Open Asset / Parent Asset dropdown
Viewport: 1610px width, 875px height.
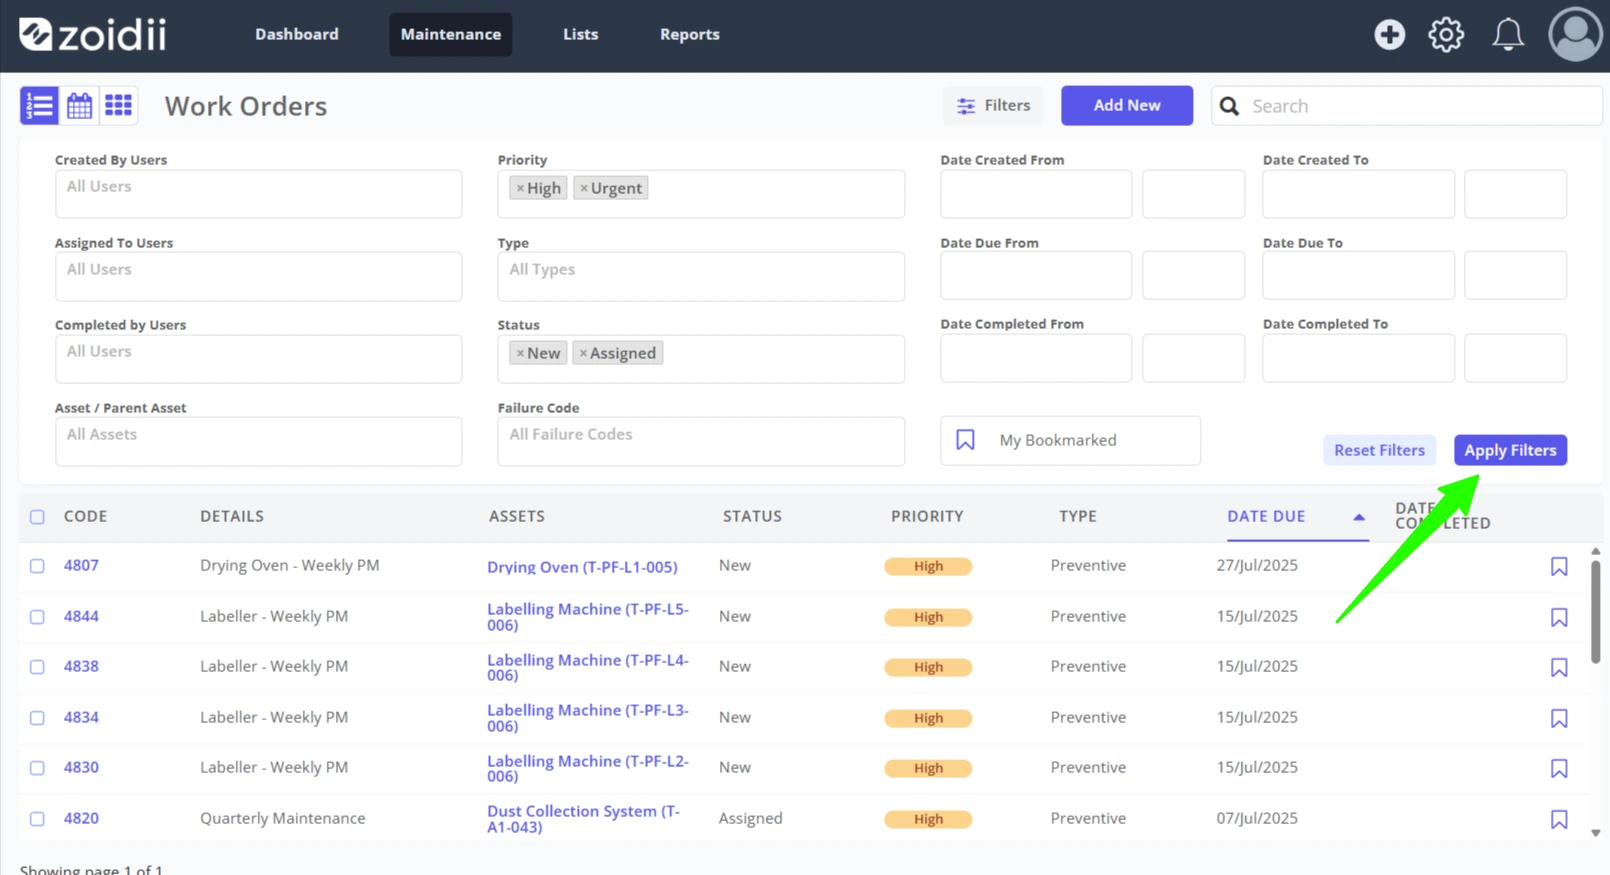pos(258,441)
